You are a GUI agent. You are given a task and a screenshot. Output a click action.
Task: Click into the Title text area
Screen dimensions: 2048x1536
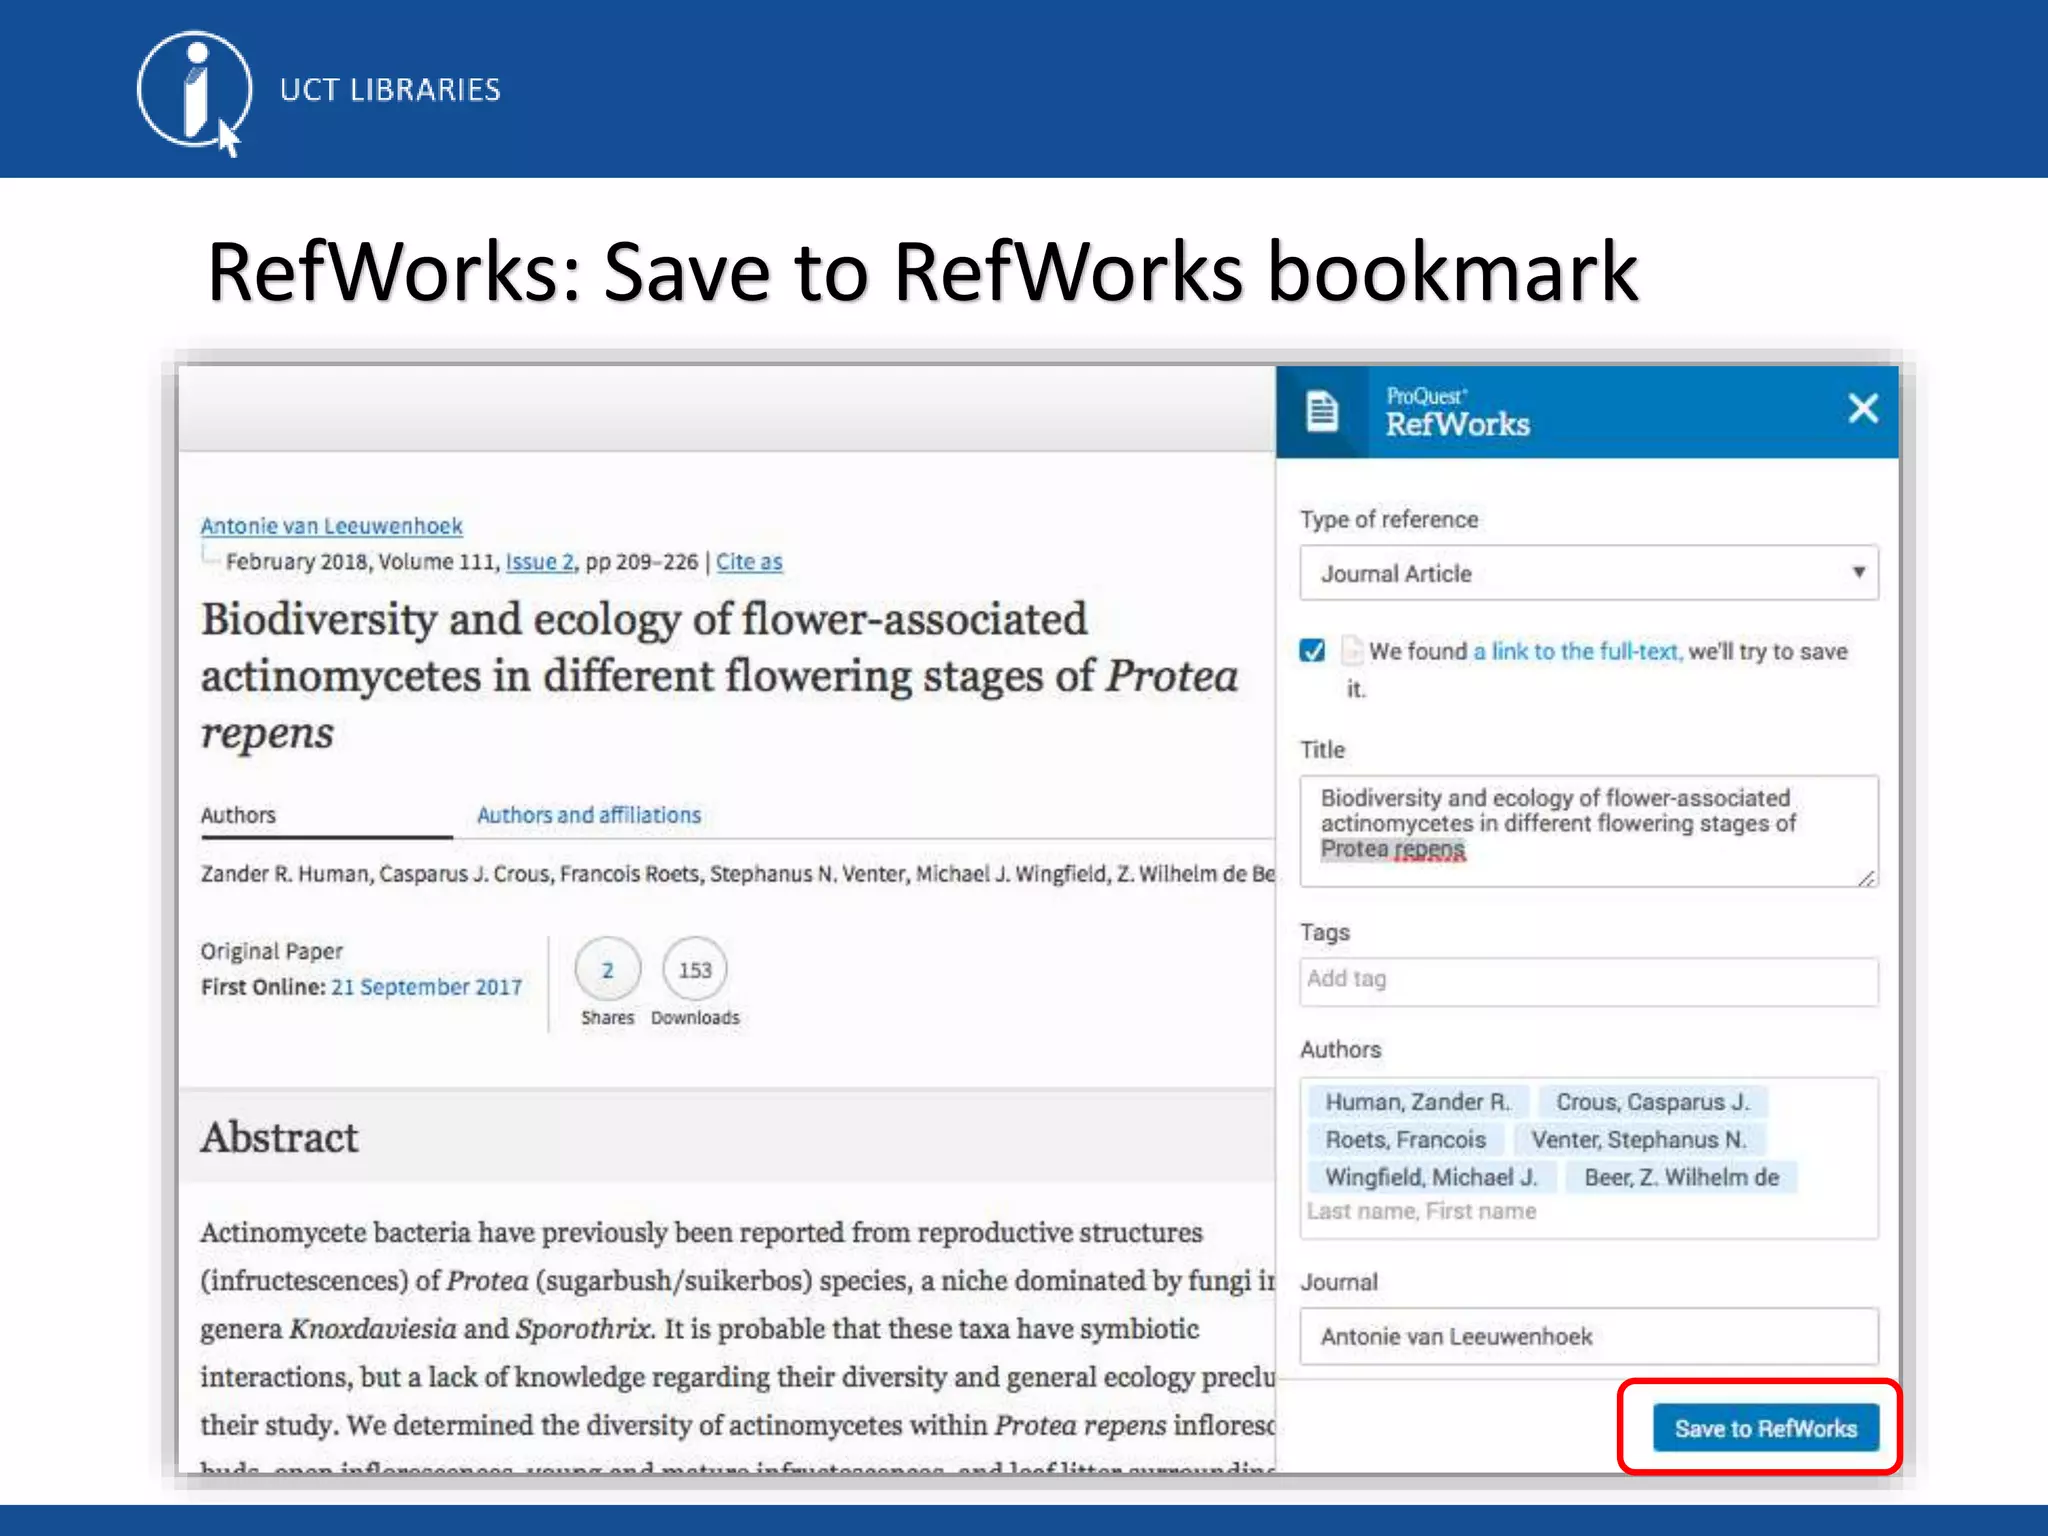[x=1589, y=831]
